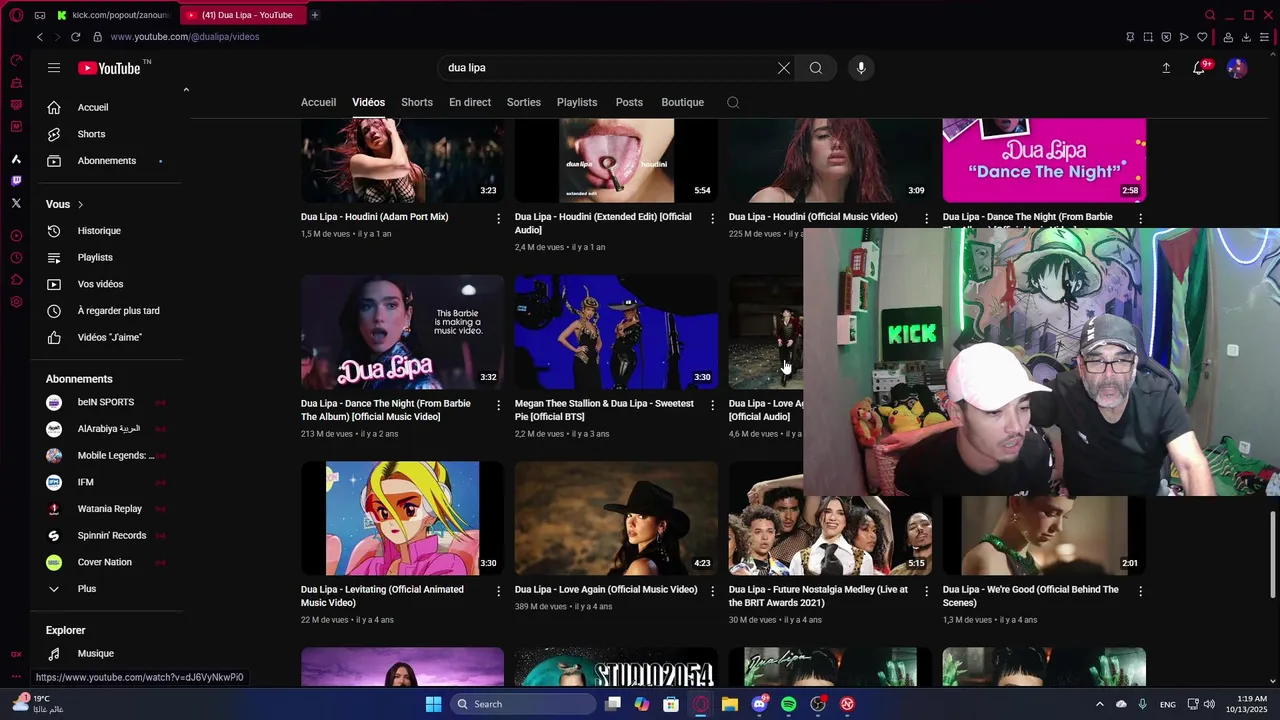Screen dimensions: 1280x720
Task: Switch to the Shorts channel tab
Action: click(x=417, y=102)
